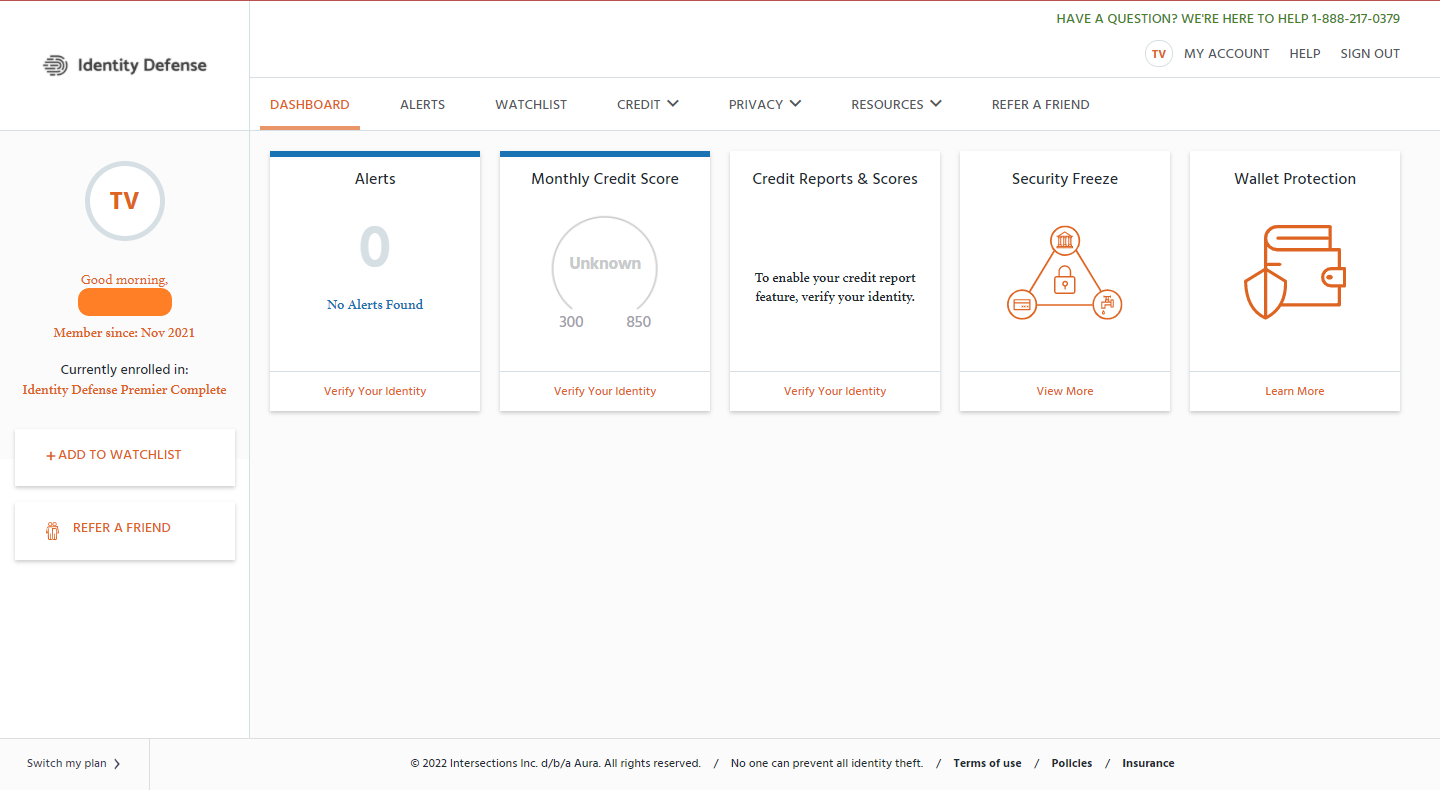Click the Identity Defense fingerprint logo
Viewport: 1440px width, 790px height.
[x=55, y=66]
